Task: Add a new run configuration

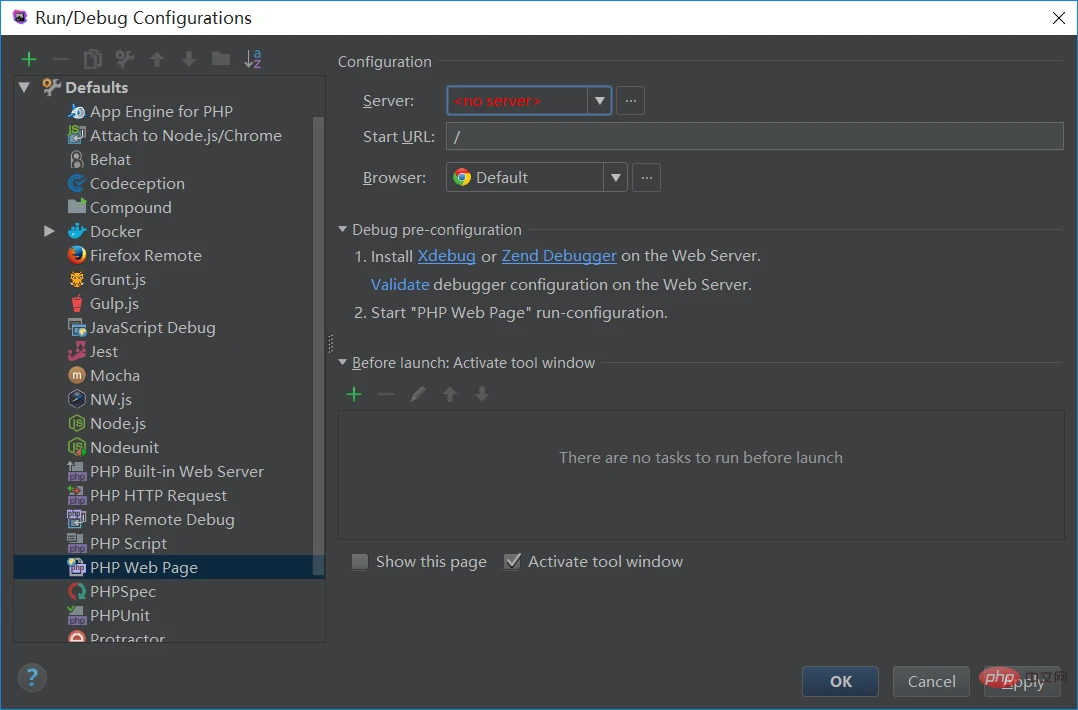Action: pyautogui.click(x=28, y=59)
